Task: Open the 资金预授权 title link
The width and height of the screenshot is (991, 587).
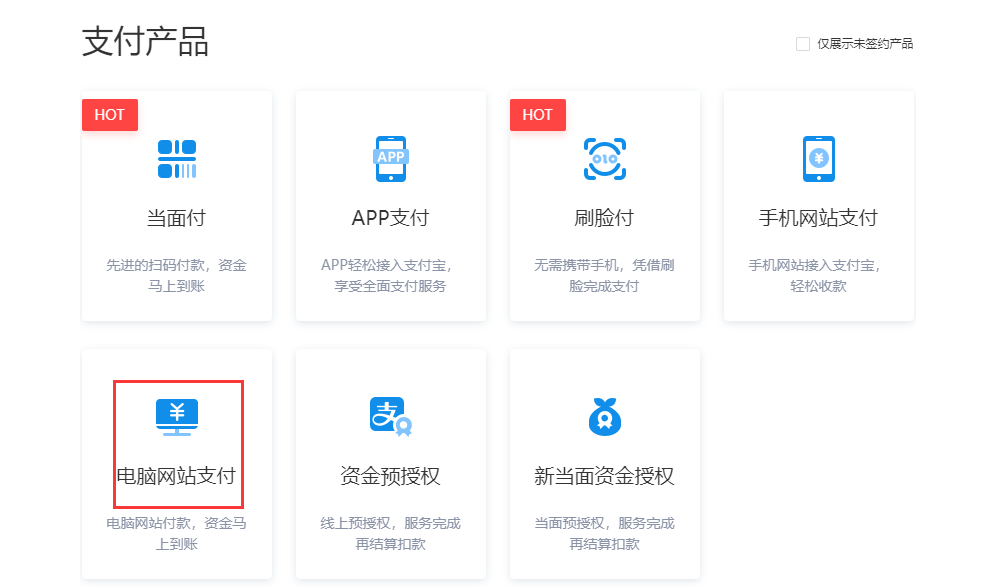Action: [390, 476]
